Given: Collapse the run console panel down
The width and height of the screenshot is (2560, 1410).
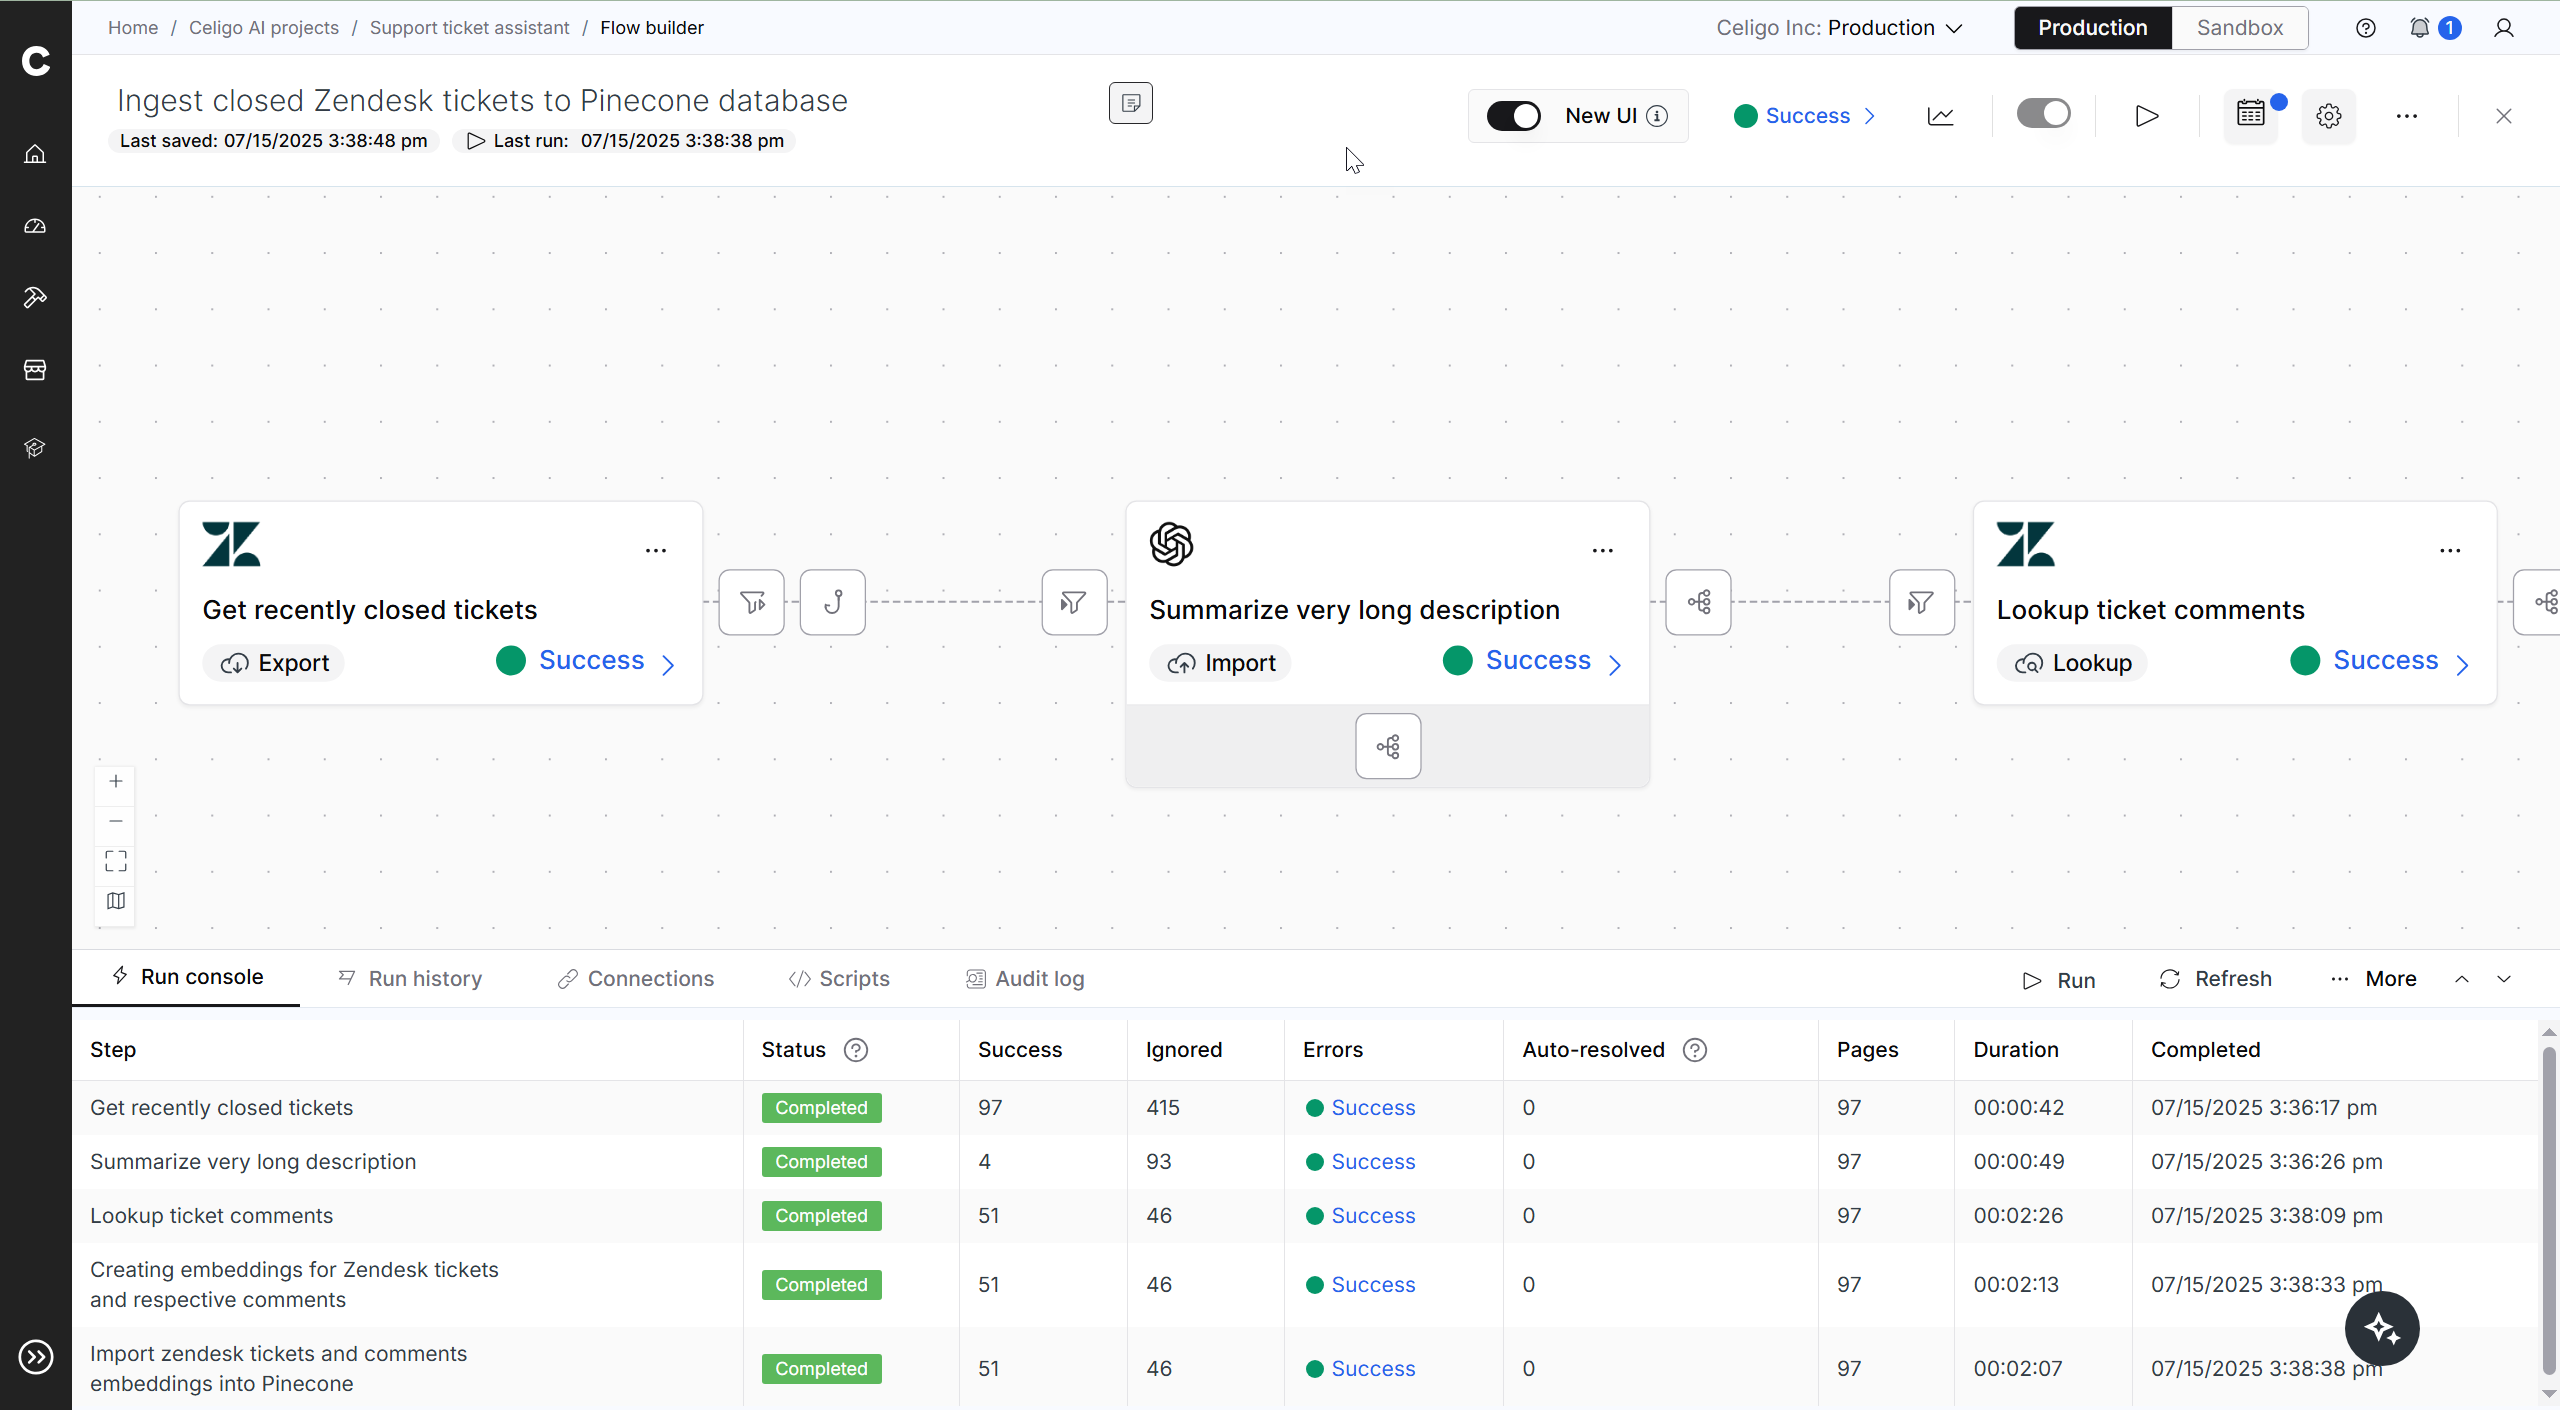Looking at the screenshot, I should (2504, 979).
